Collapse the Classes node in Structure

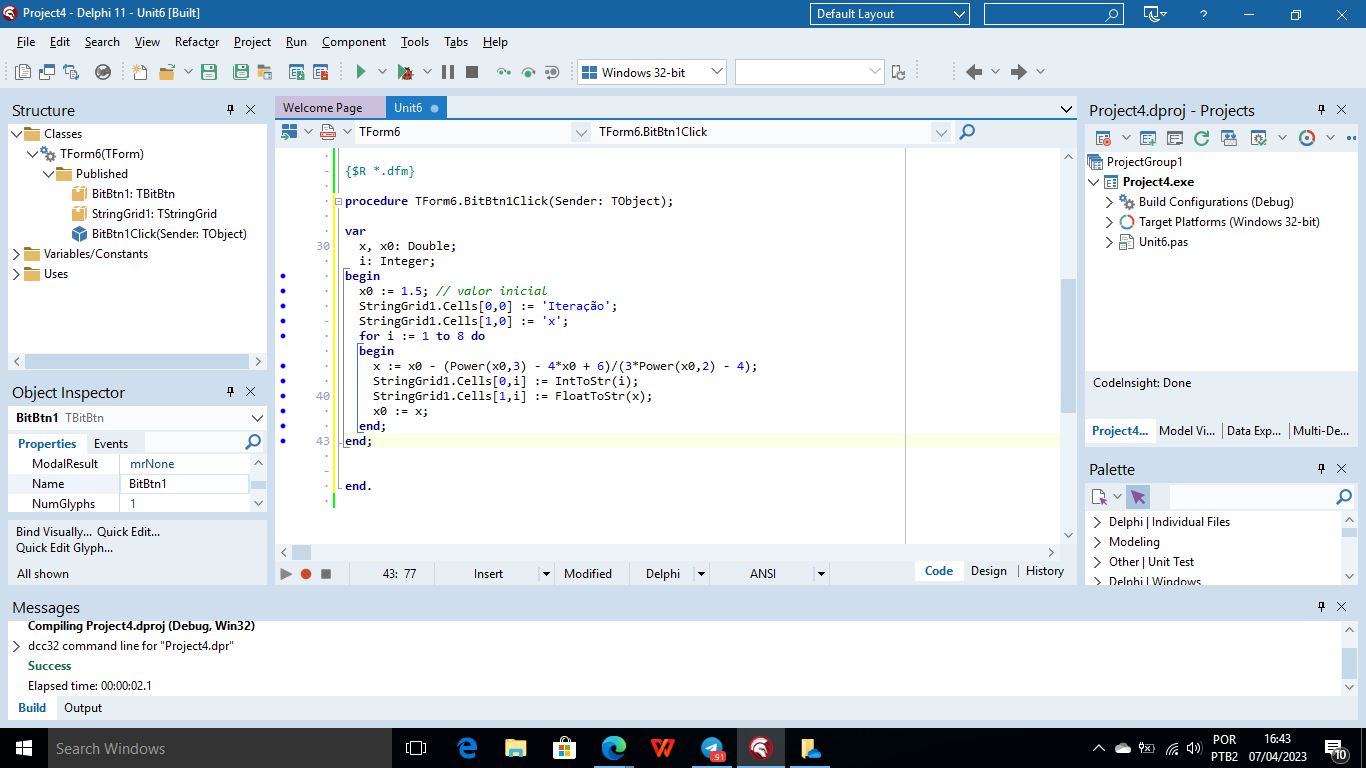click(x=17, y=134)
